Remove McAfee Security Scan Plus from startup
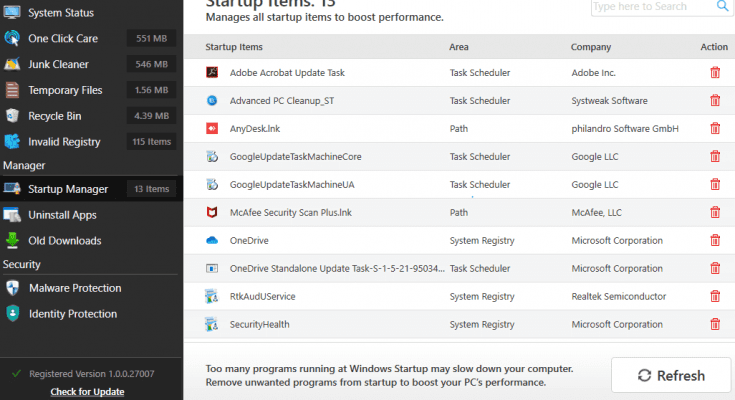 pyautogui.click(x=714, y=213)
